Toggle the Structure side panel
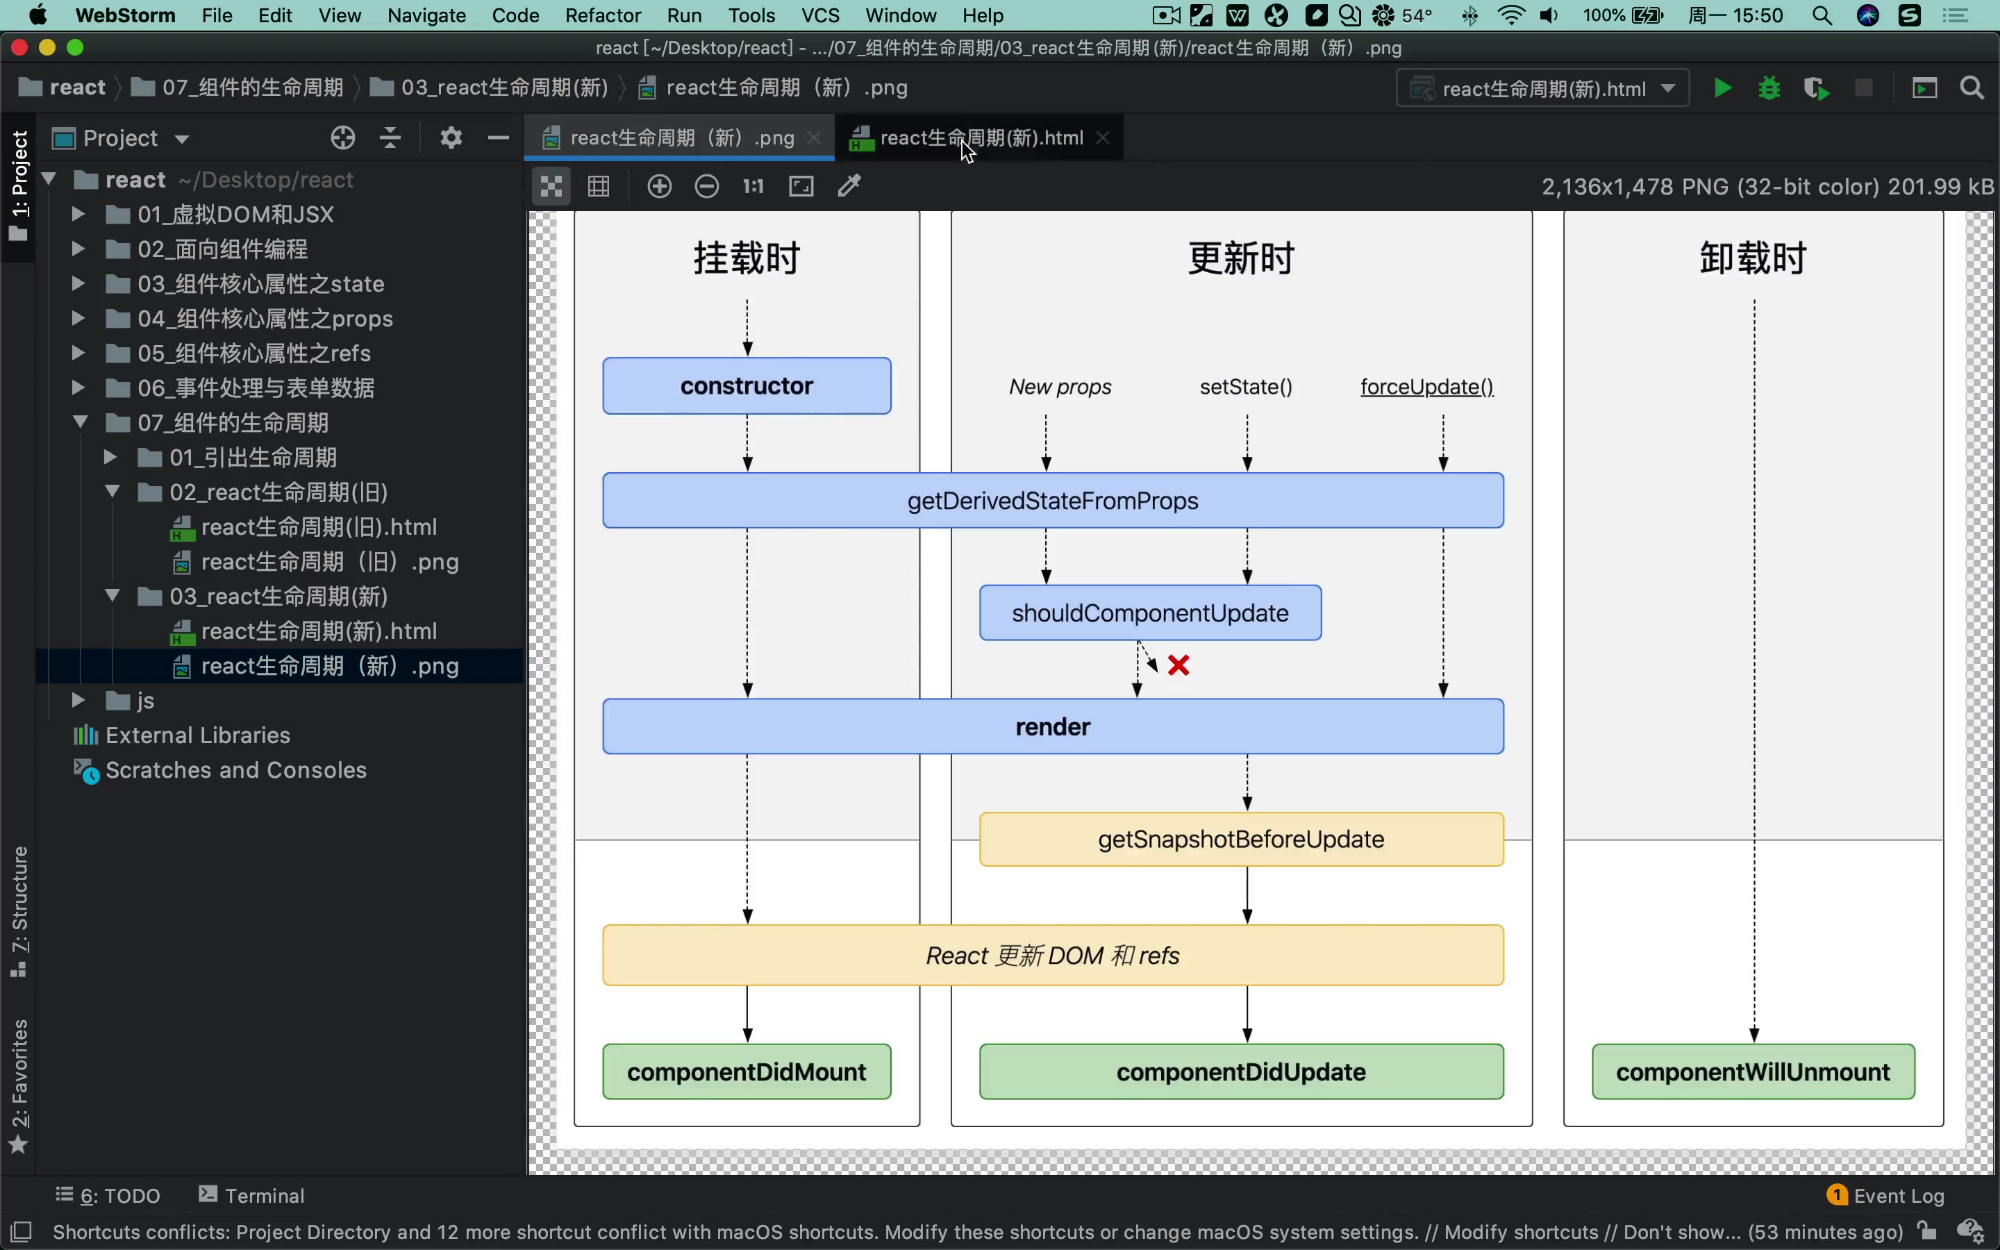2000x1250 pixels. [19, 909]
